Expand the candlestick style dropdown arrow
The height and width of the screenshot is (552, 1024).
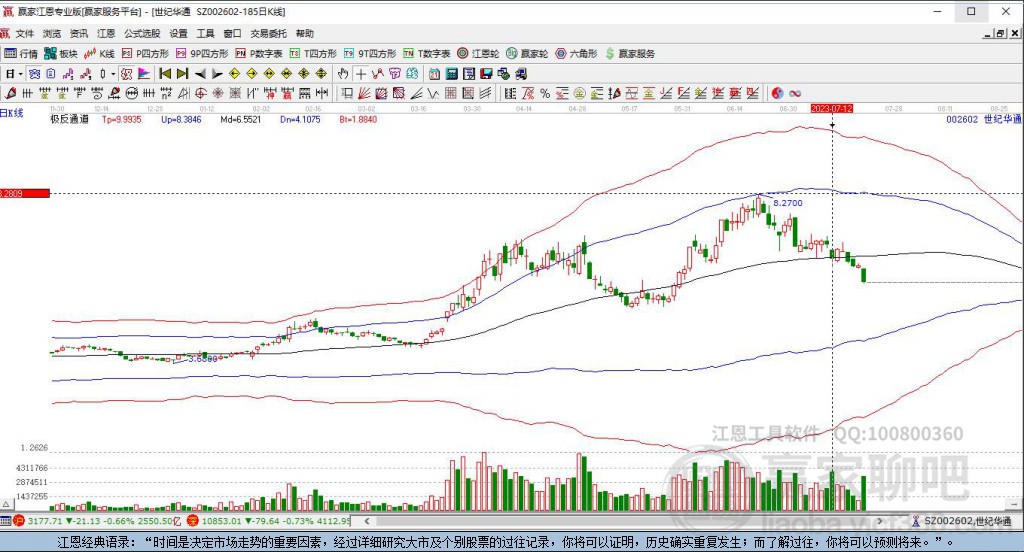(112, 74)
